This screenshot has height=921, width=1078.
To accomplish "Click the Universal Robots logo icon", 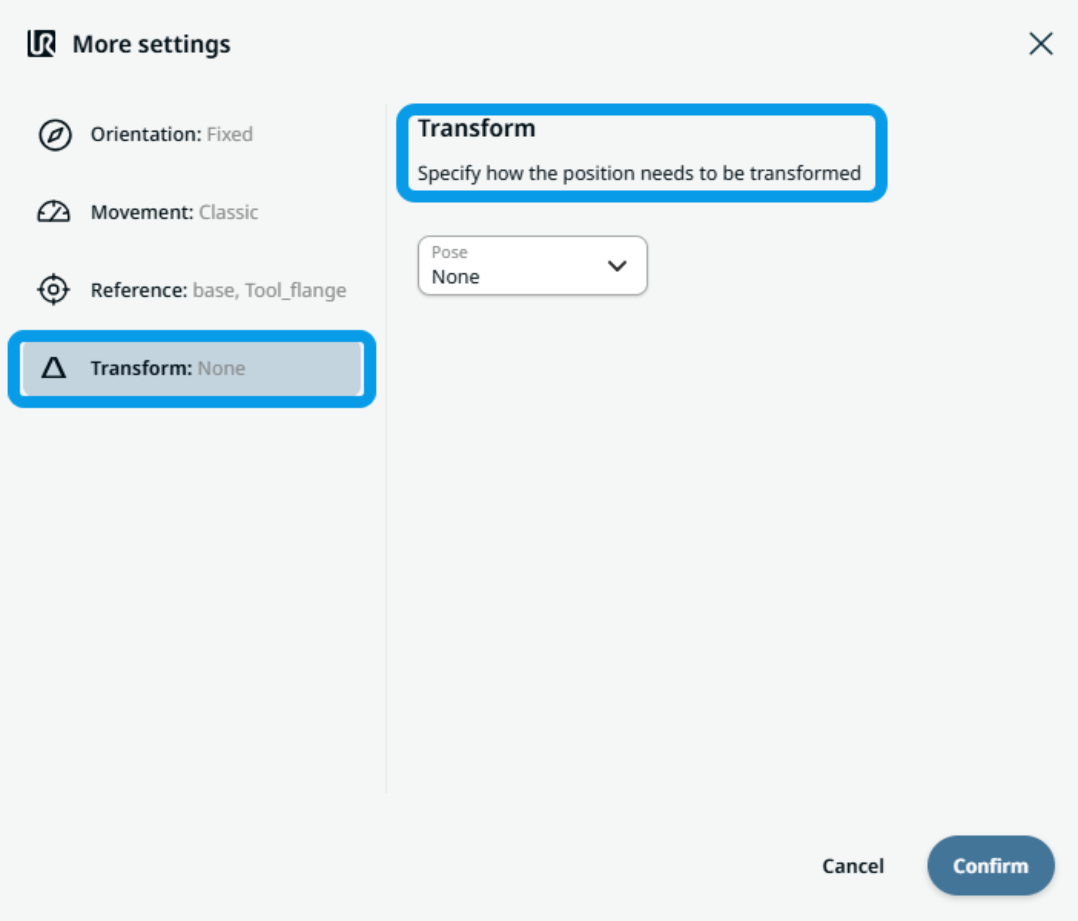I will [41, 44].
